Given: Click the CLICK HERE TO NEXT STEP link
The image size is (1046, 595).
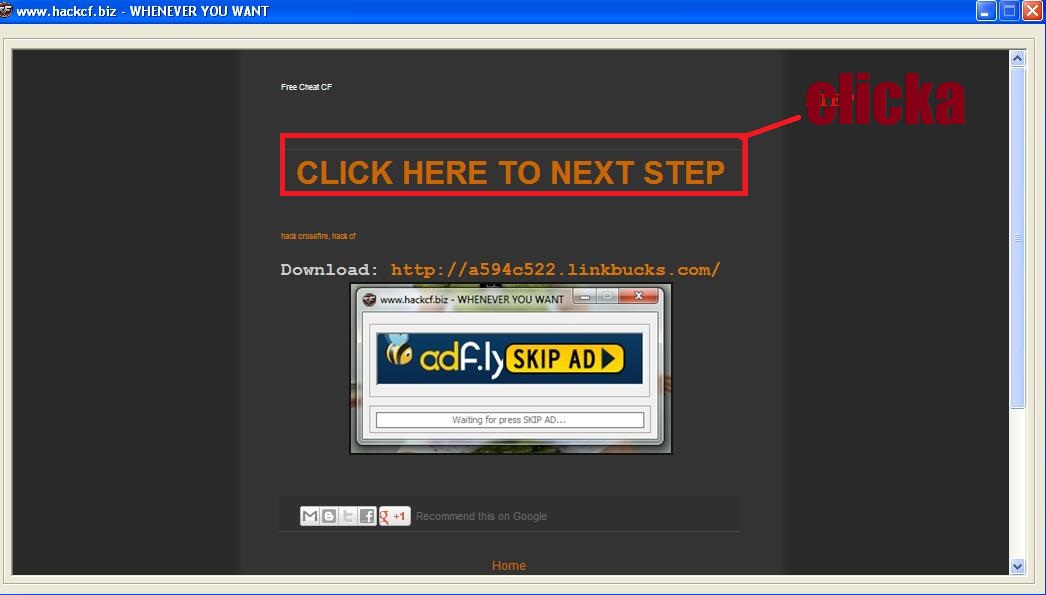Looking at the screenshot, I should [x=510, y=173].
